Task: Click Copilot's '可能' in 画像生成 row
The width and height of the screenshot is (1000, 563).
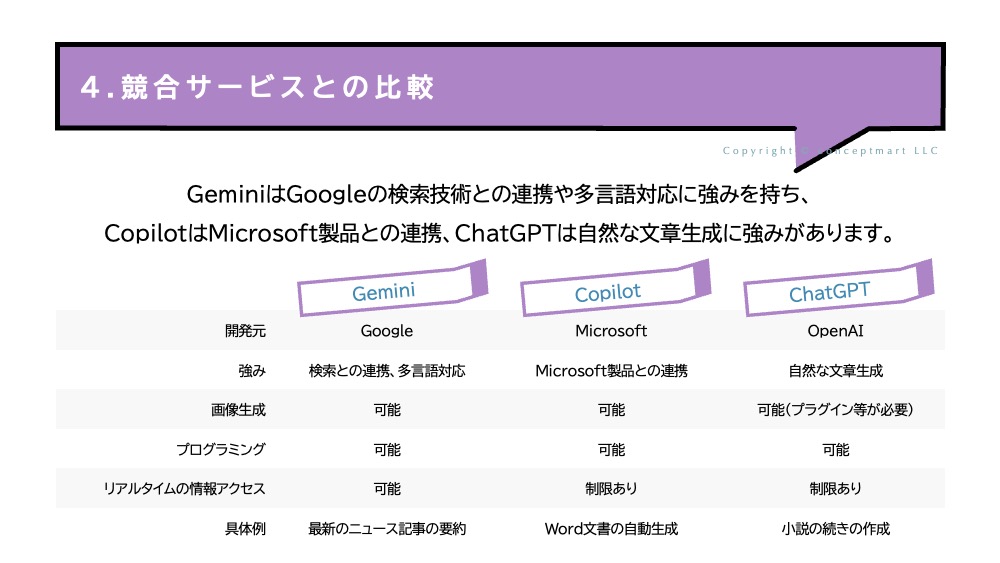Action: coord(611,410)
